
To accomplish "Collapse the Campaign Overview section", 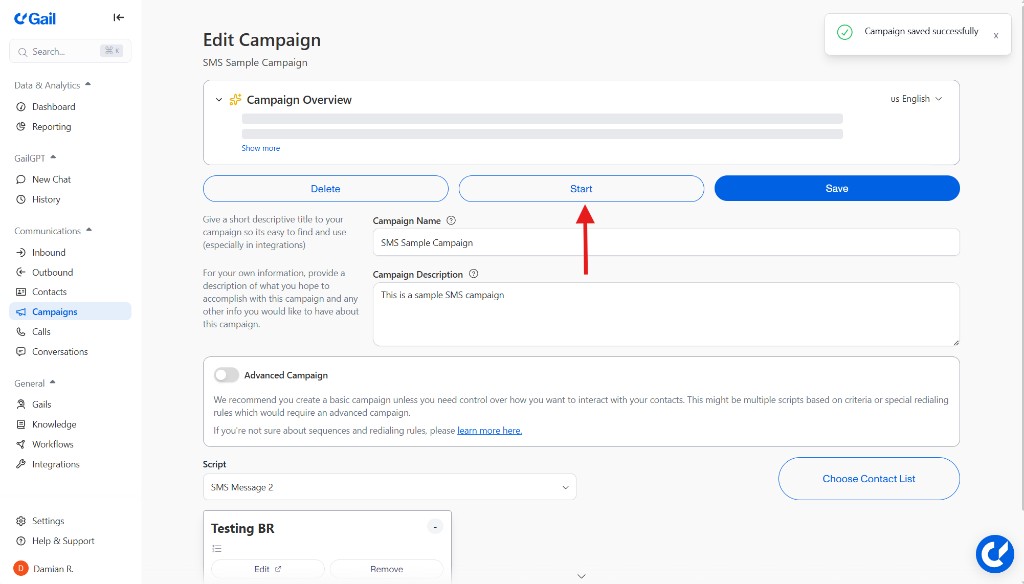I will [x=218, y=100].
